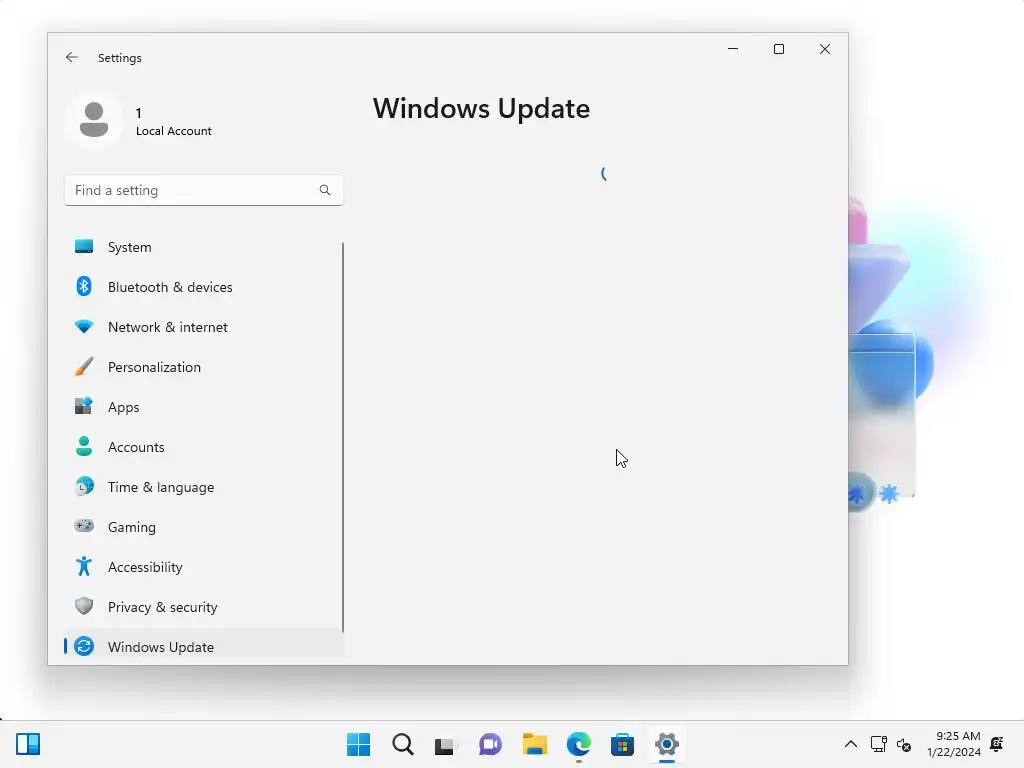This screenshot has width=1024, height=768.
Task: Click the Settings gear taskbar icon
Action: tap(667, 744)
